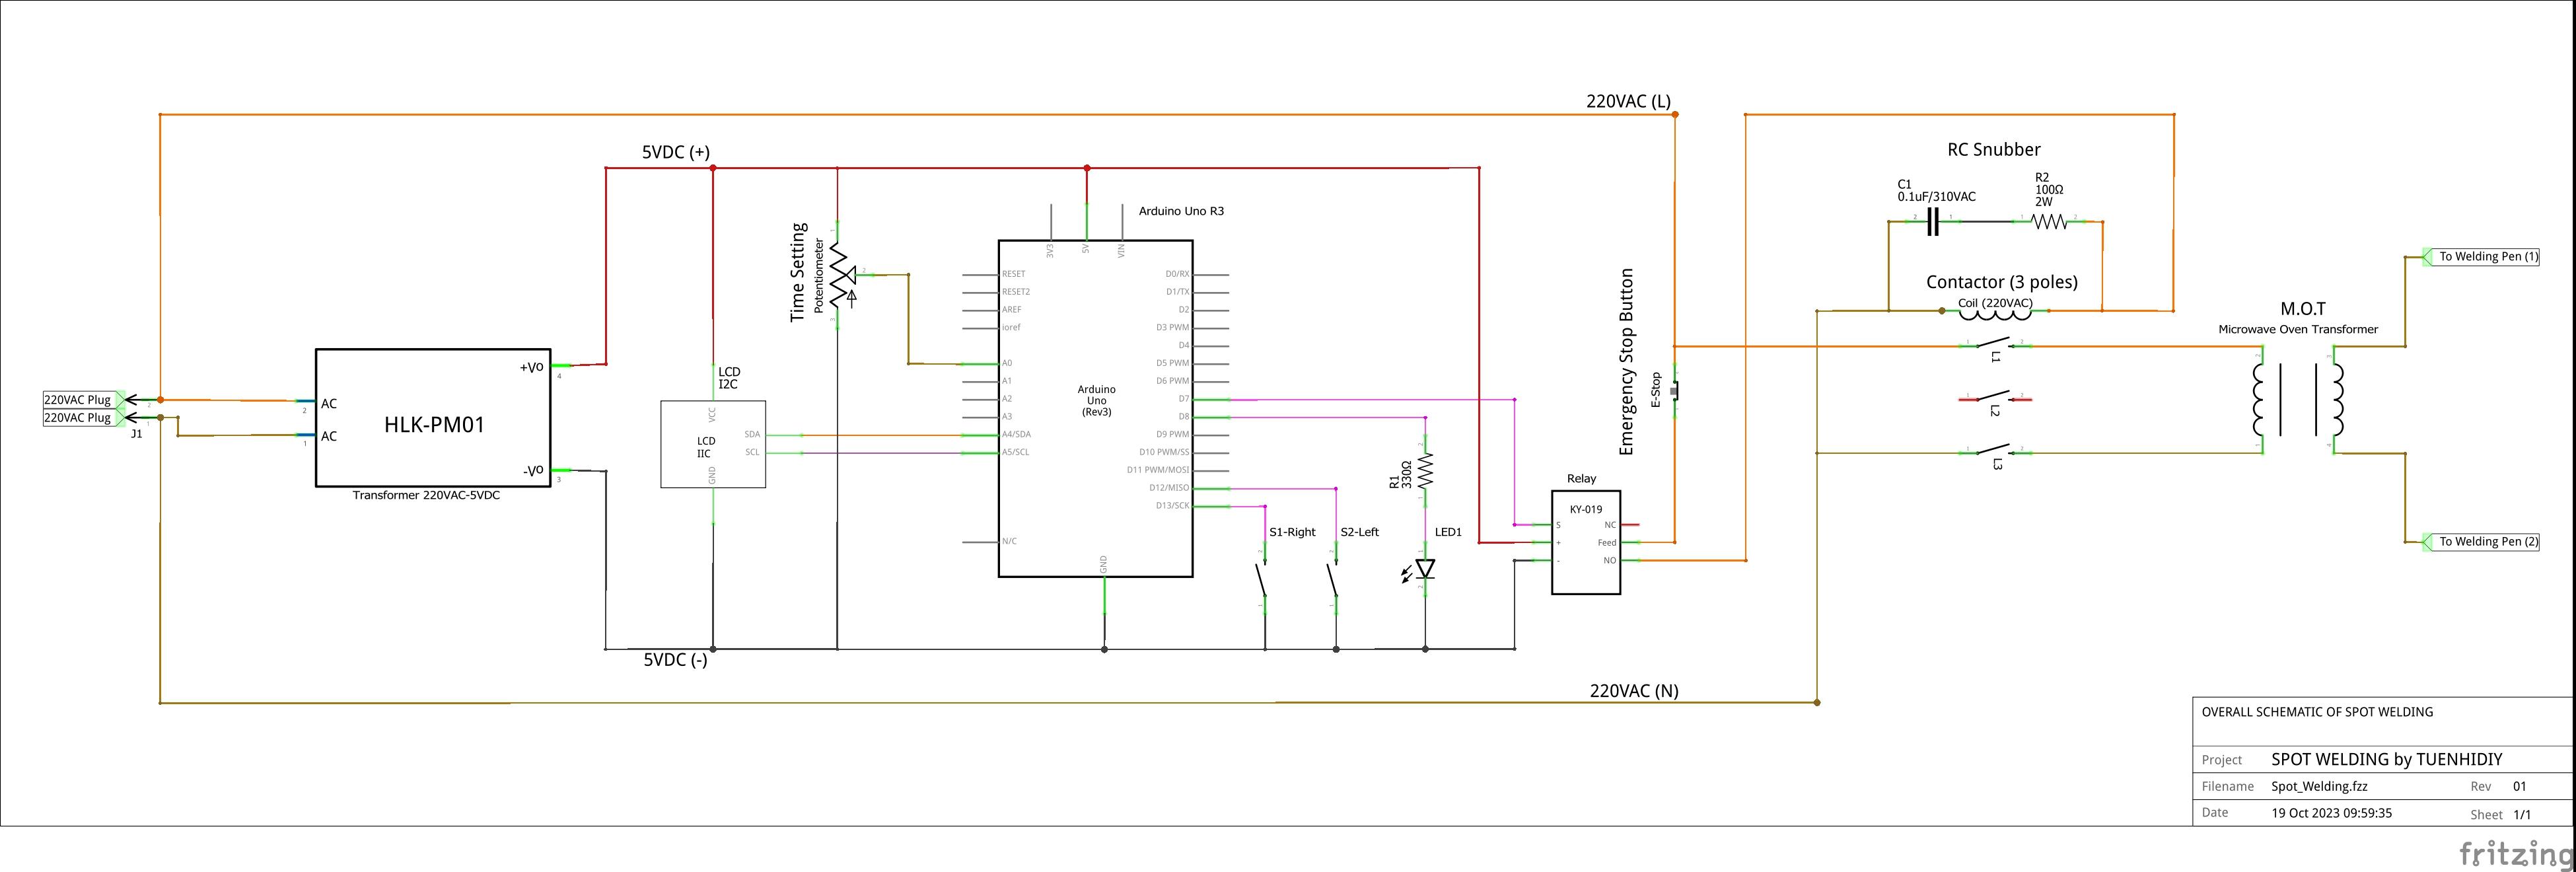Click the Sheet 1/1 field
This screenshot has width=2576, height=872.
[2500, 814]
